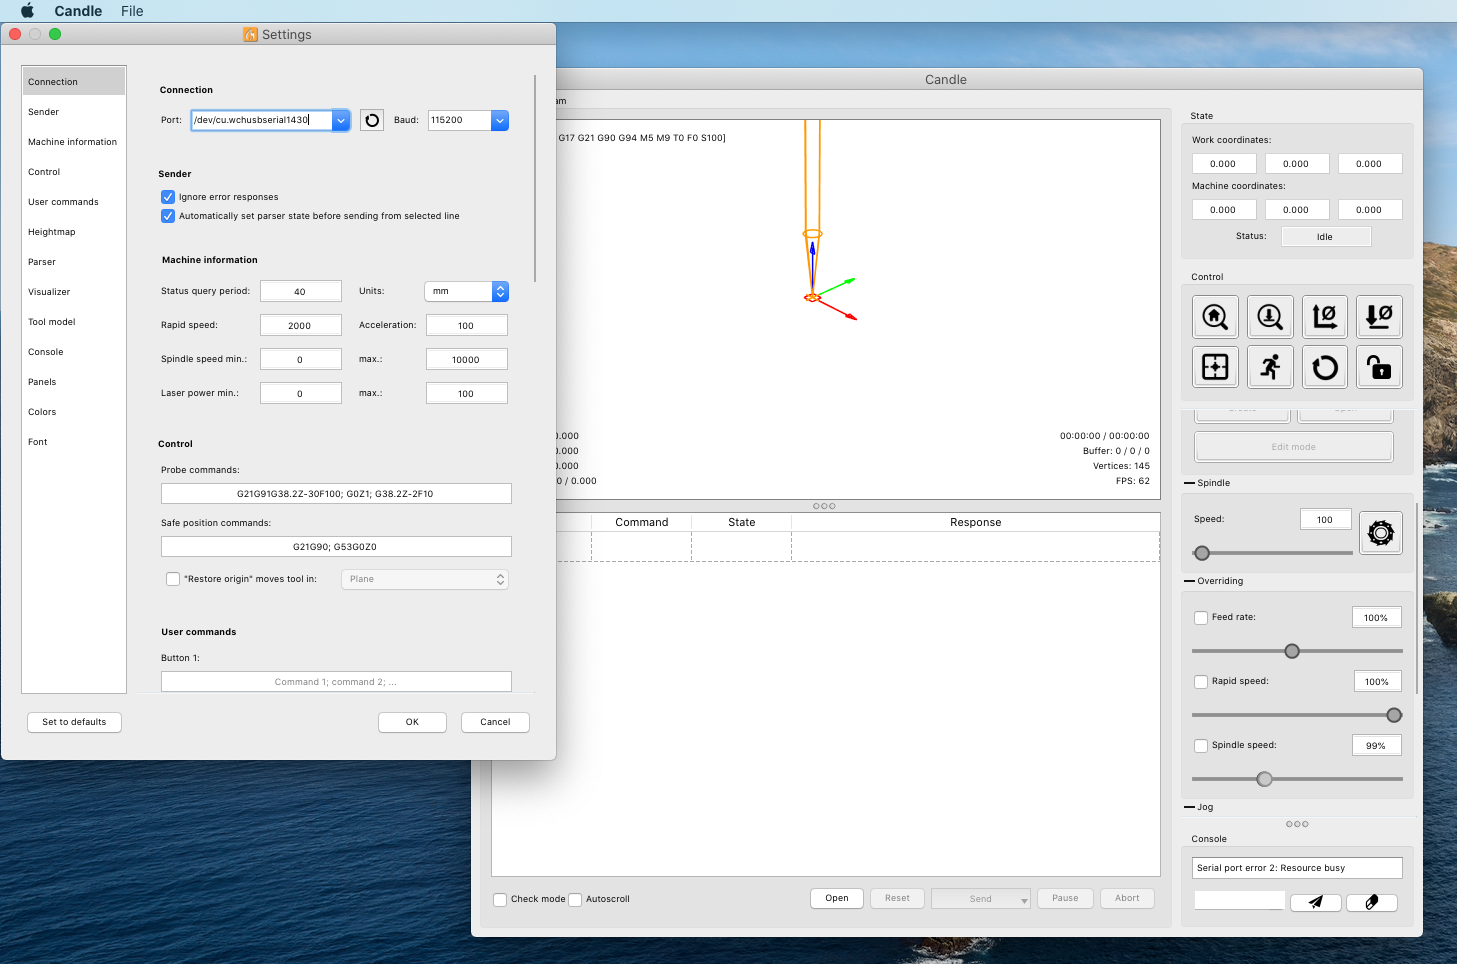Select Font in settings sidebar

click(74, 442)
